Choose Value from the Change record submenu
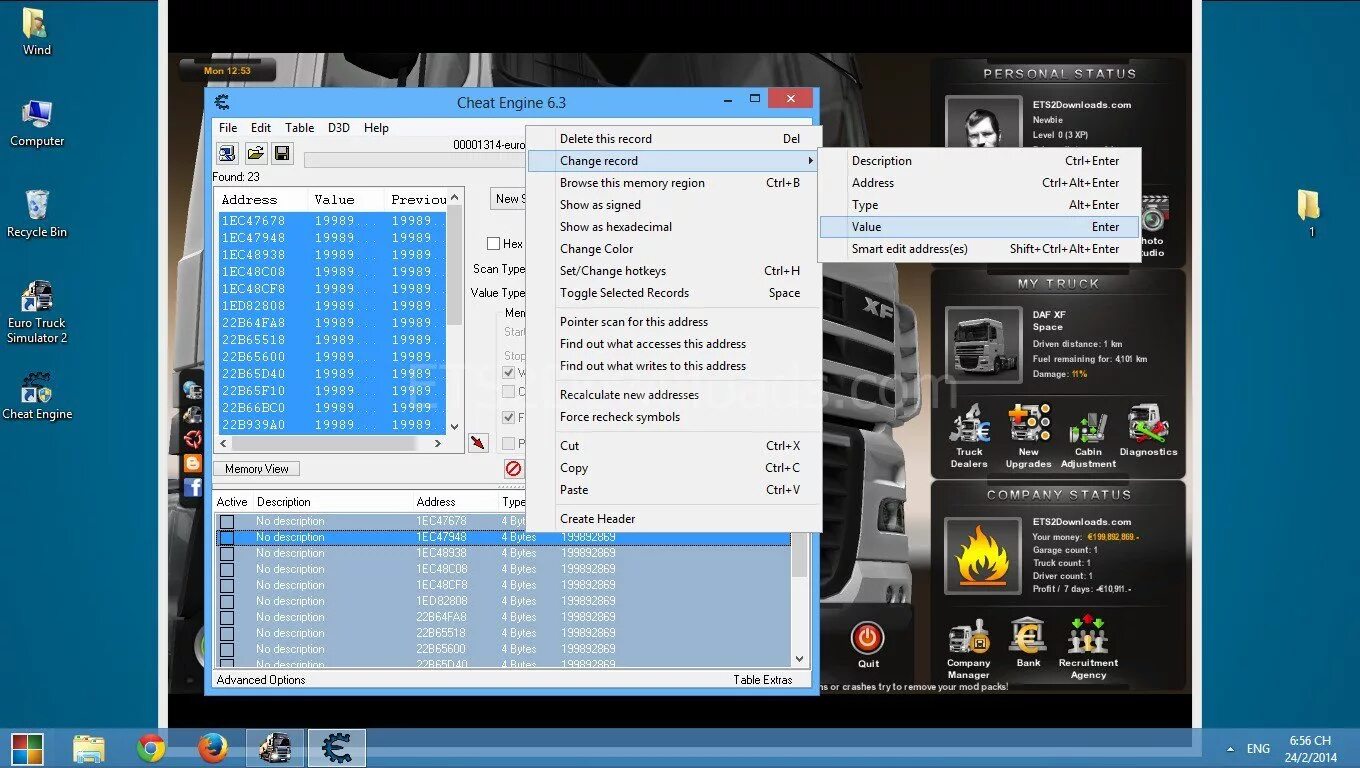Image resolution: width=1360 pixels, height=768 pixels. (x=866, y=226)
